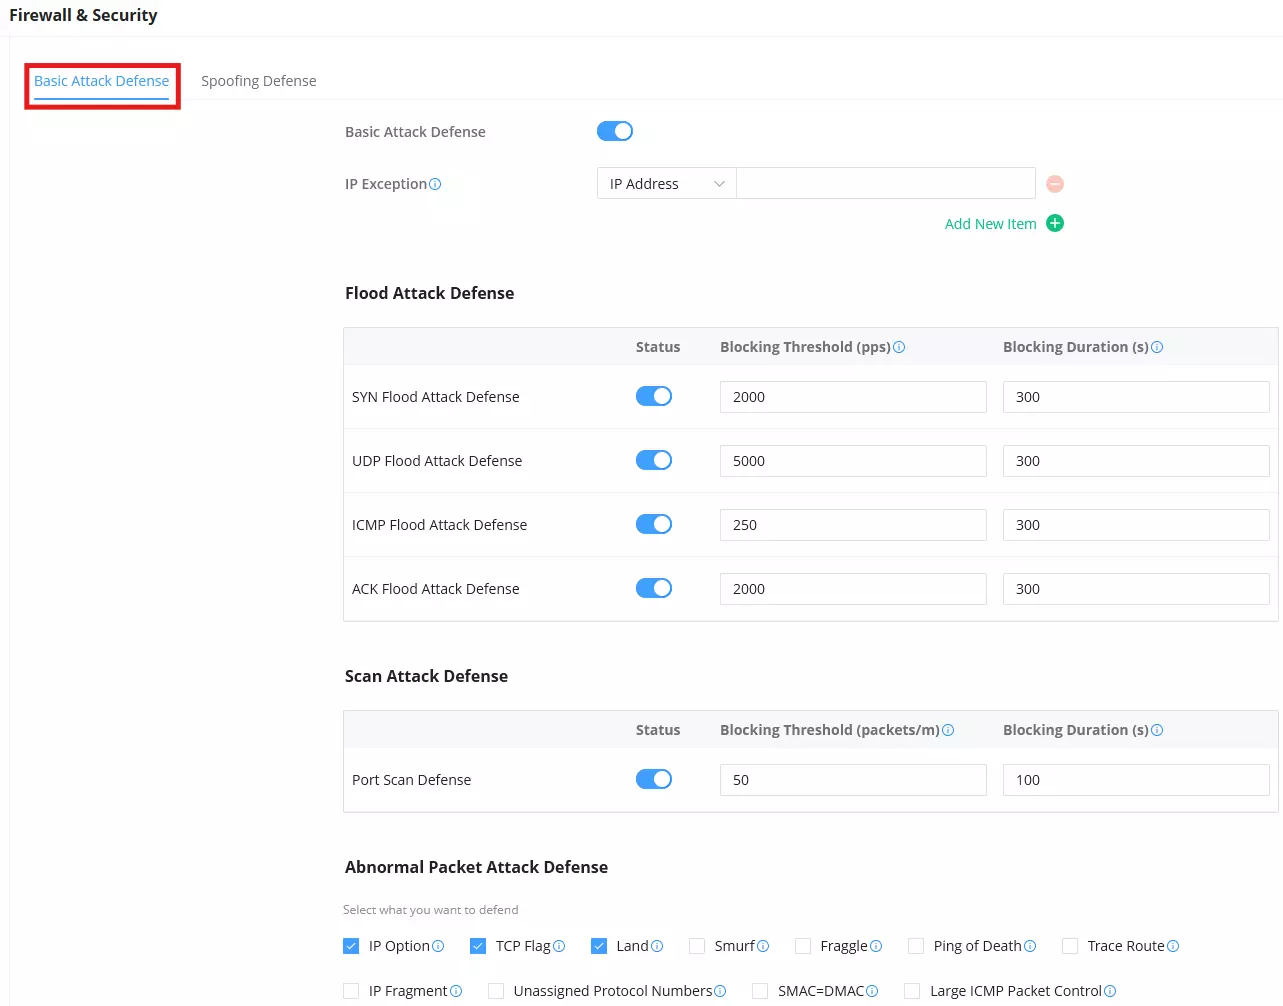Enable the Smurf checkbox
The height and width of the screenshot is (1006, 1283).
697,946
